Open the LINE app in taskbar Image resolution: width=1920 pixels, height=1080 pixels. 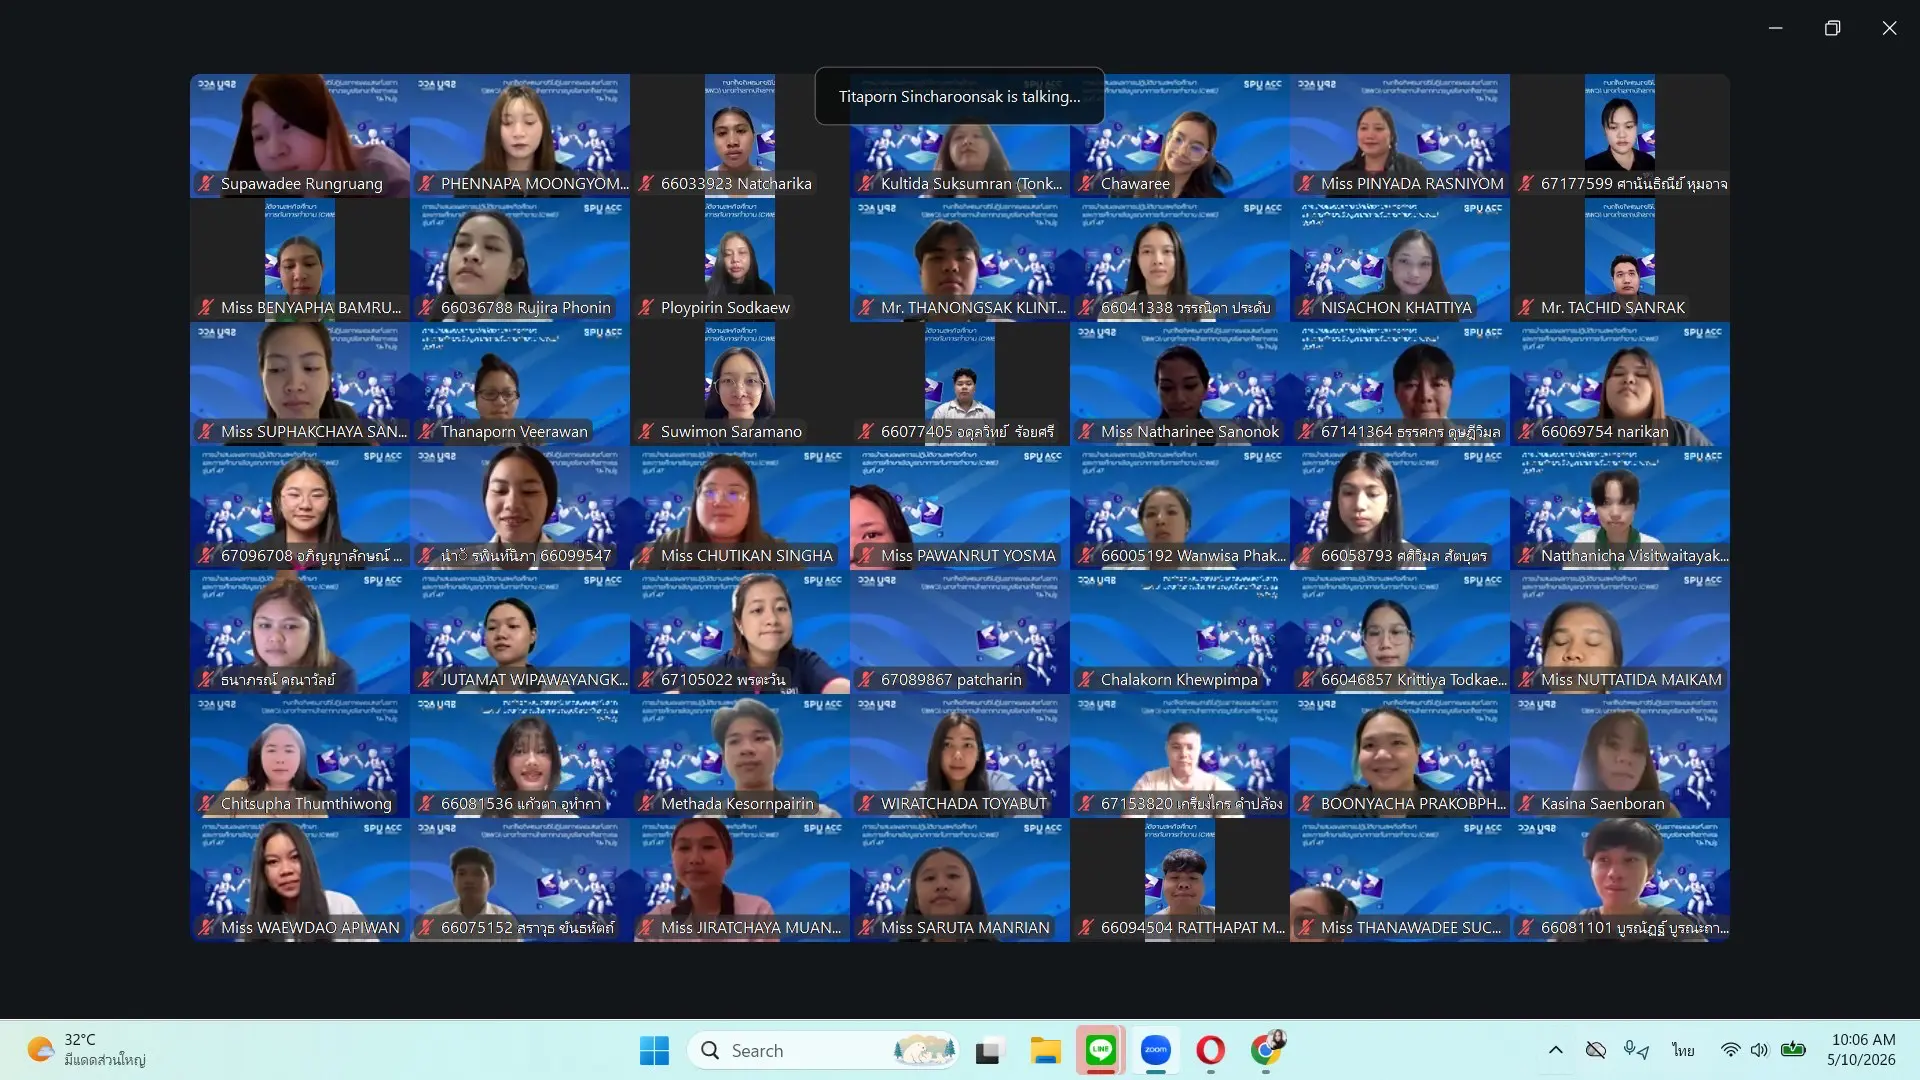(1101, 1050)
